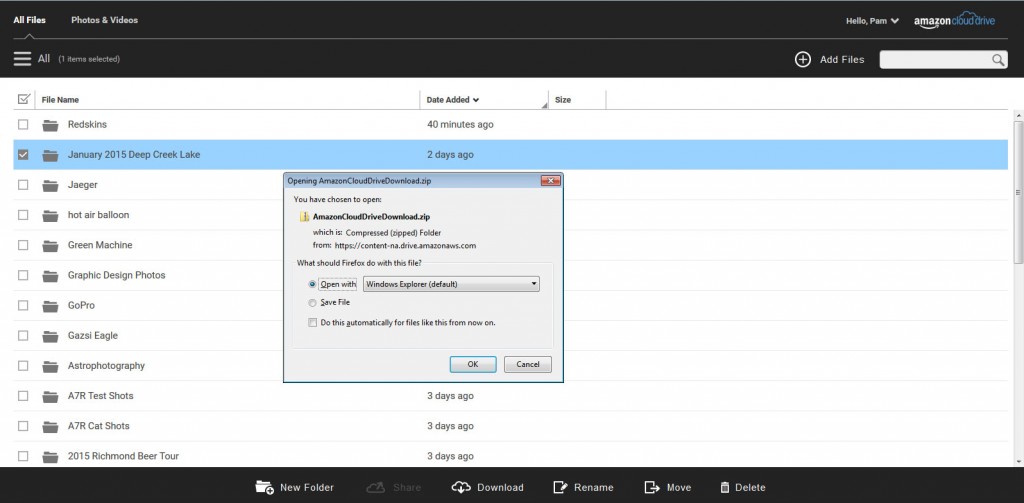1024x503 pixels.
Task: Click the Green Machine folder icon
Action: [x=50, y=246]
